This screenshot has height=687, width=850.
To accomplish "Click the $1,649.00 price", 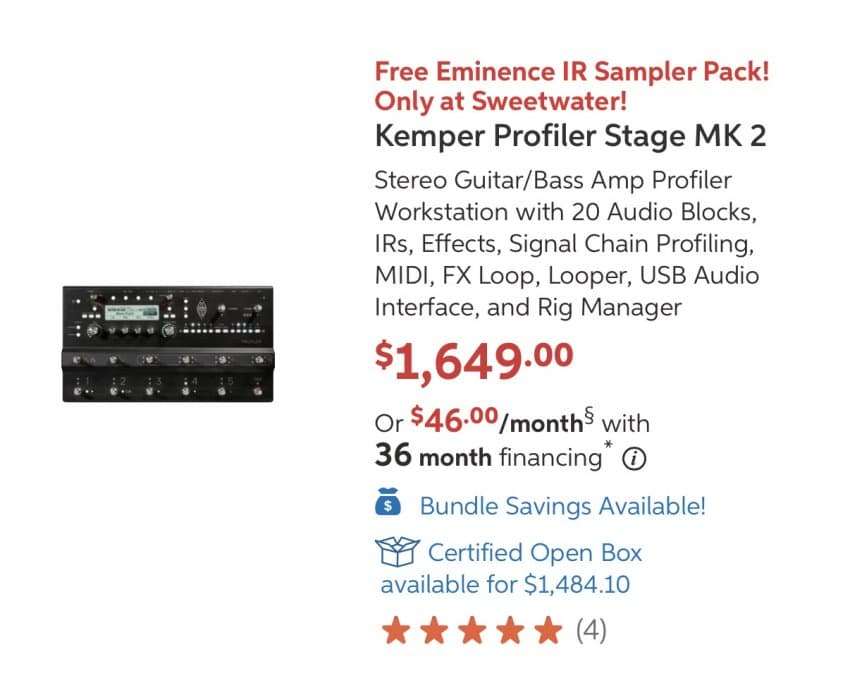I will 474,360.
